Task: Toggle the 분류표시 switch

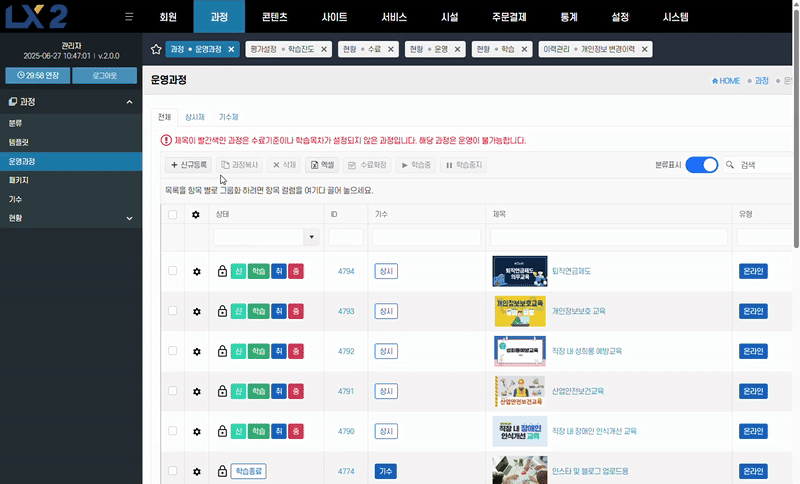Action: click(702, 165)
